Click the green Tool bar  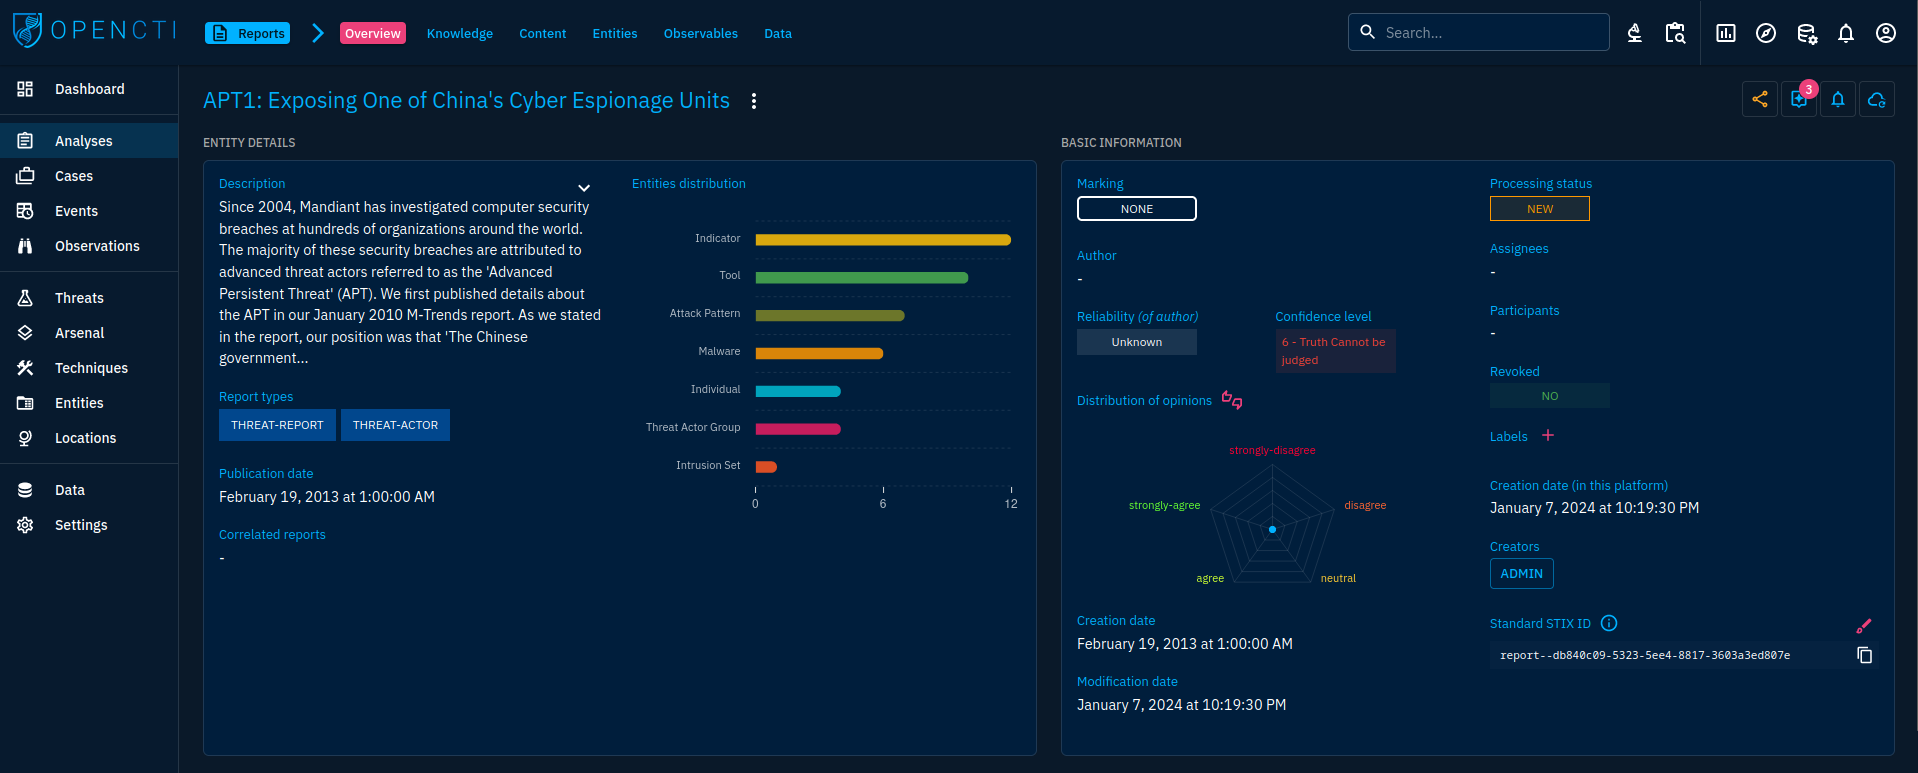[x=862, y=278]
